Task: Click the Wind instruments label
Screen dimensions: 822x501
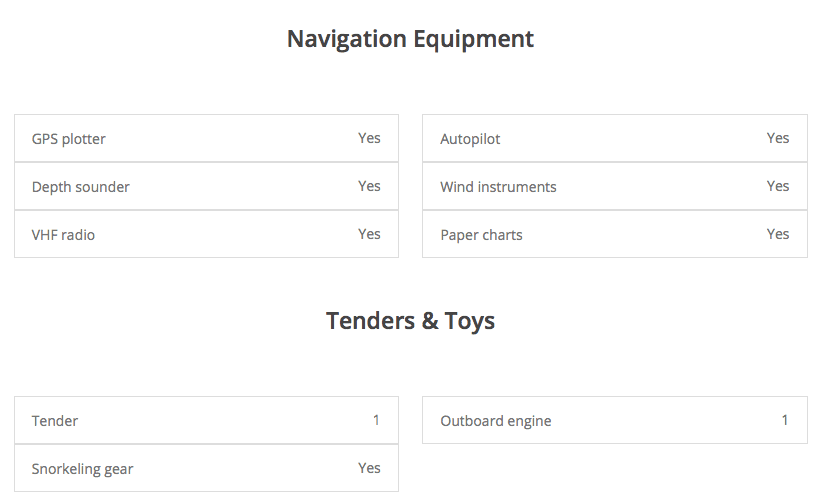Action: coord(498,187)
